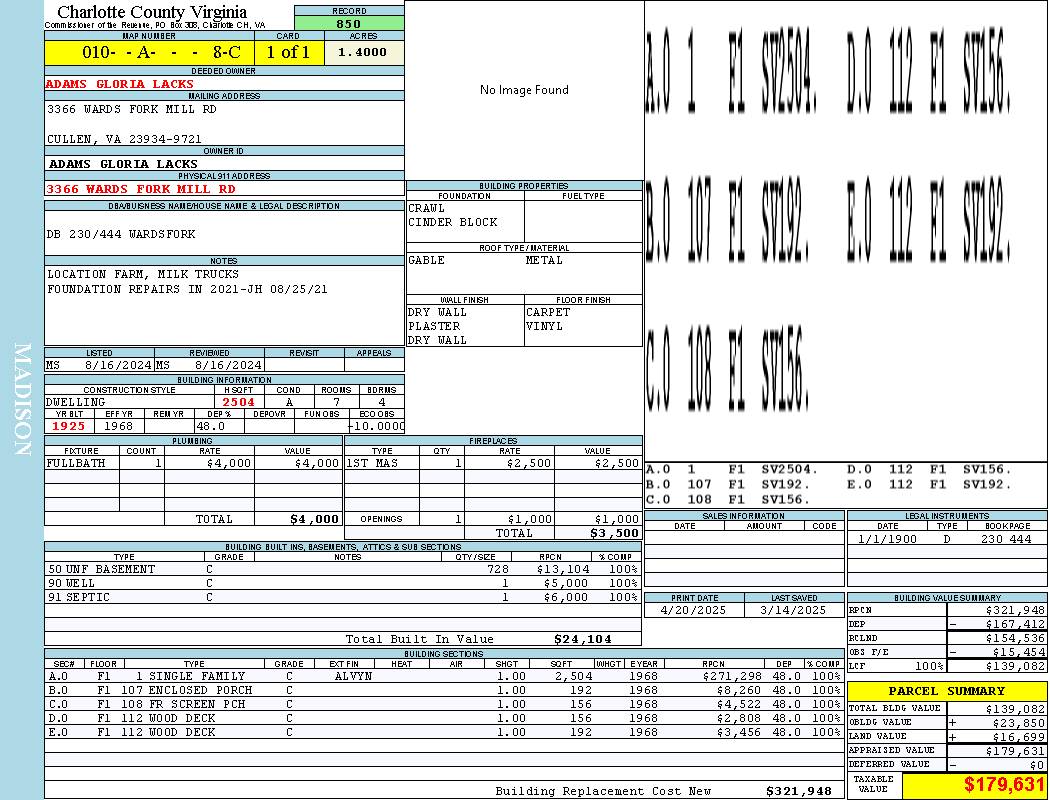Select mailing address line 3366 WARDS FORK MILL RD
1050x800 pixels.
[131, 108]
